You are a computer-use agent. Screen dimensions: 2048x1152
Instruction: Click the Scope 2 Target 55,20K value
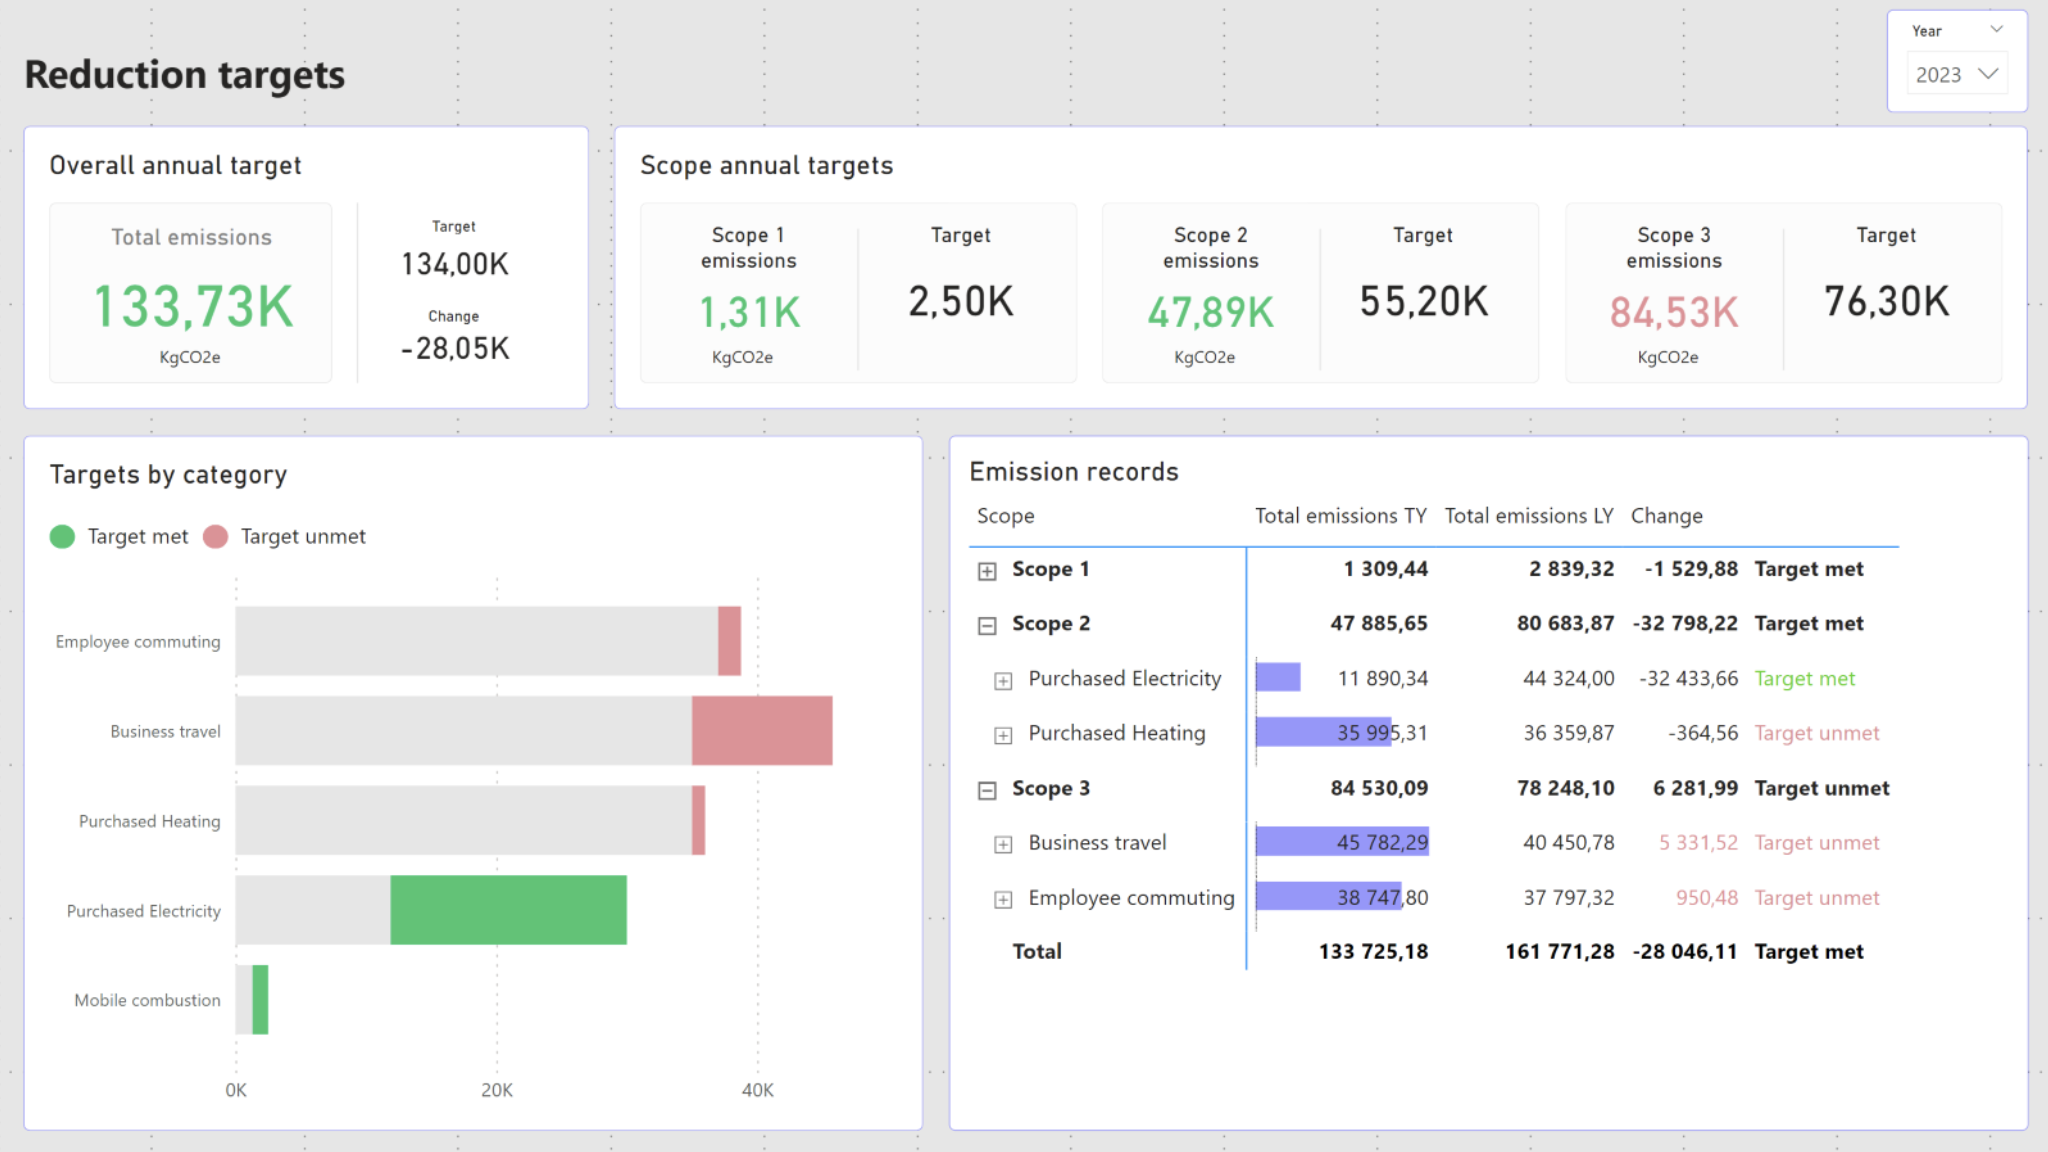[1424, 301]
